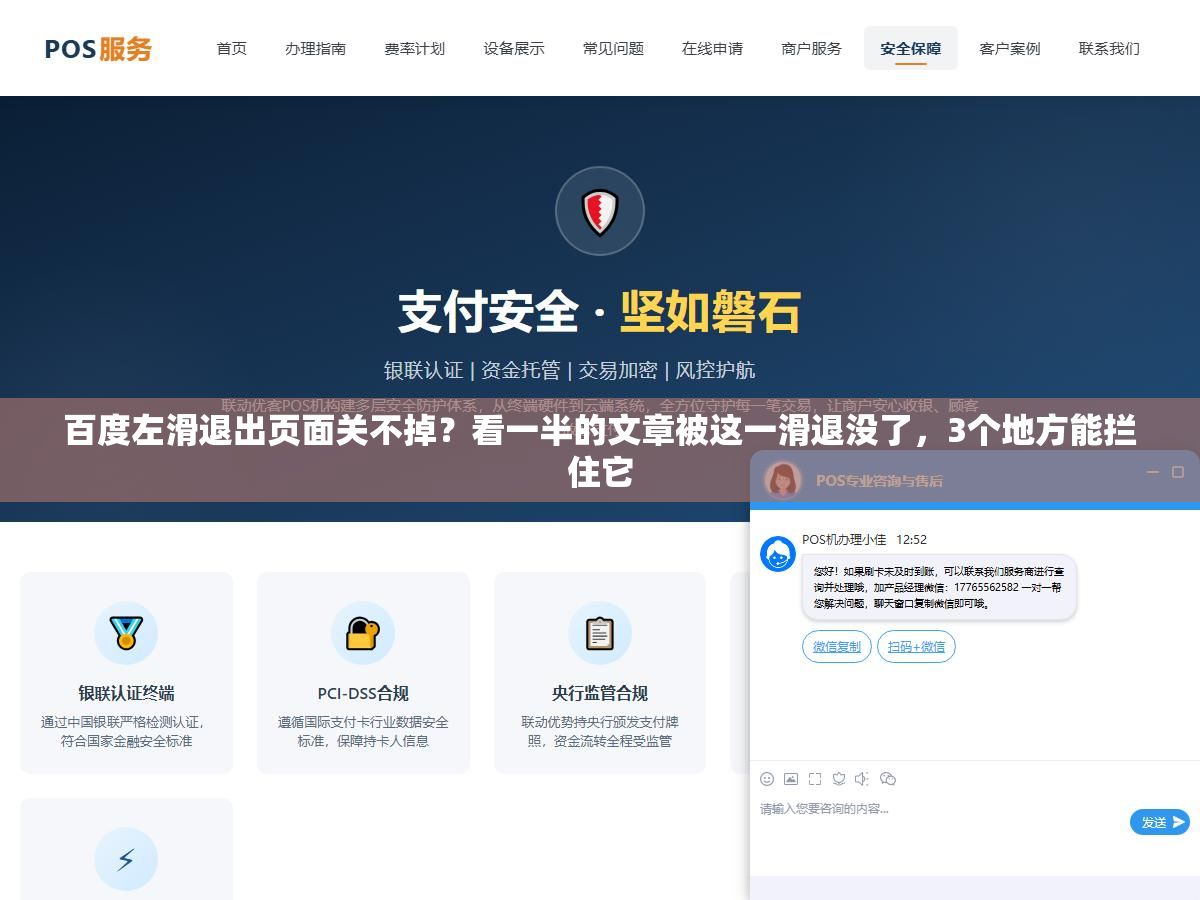Click the chat header agent avatar
Viewport: 1200px width, 900px height.
783,479
